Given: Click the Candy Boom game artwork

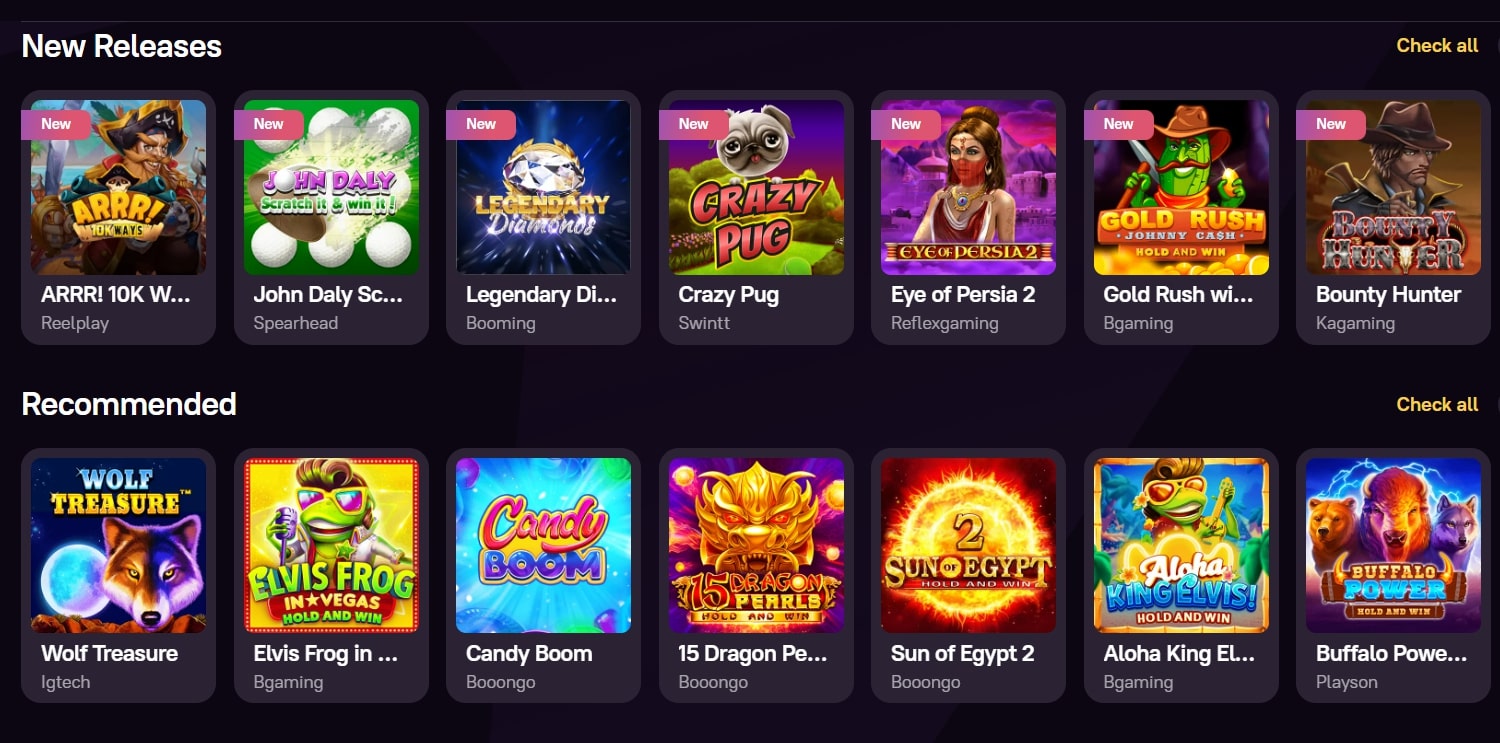Looking at the screenshot, I should (543, 545).
